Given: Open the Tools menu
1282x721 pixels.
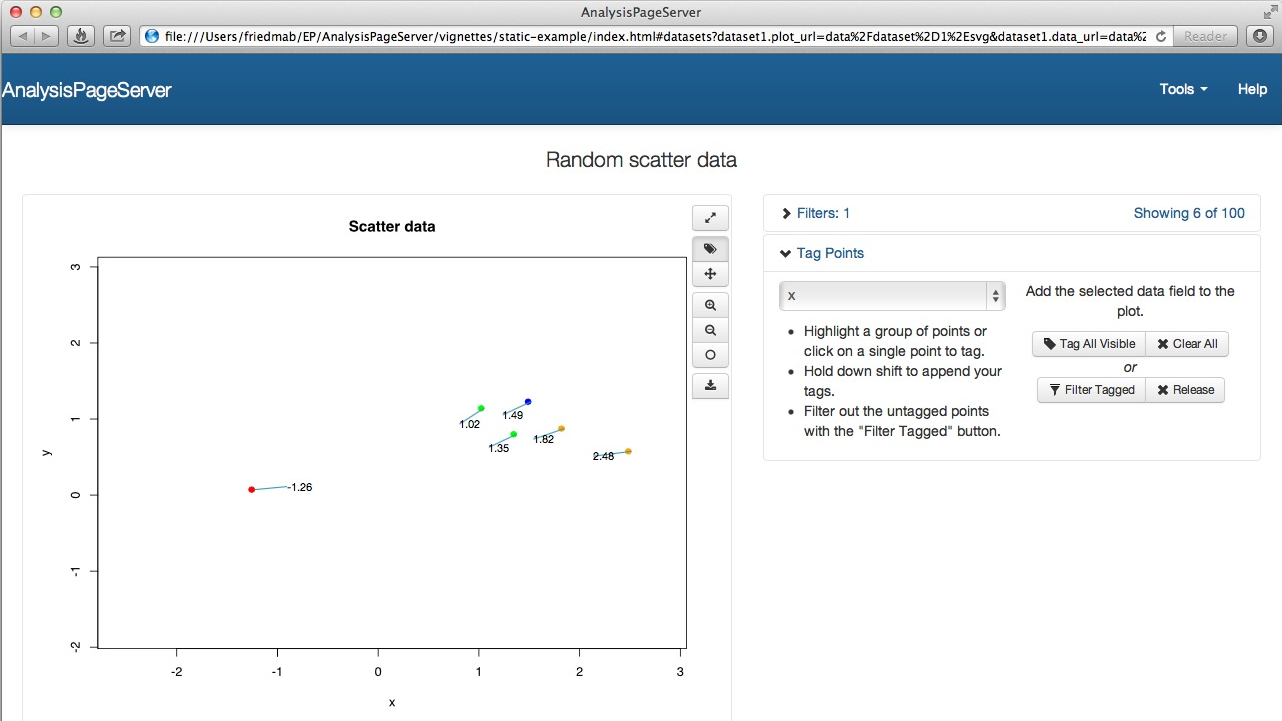Looking at the screenshot, I should 1183,89.
